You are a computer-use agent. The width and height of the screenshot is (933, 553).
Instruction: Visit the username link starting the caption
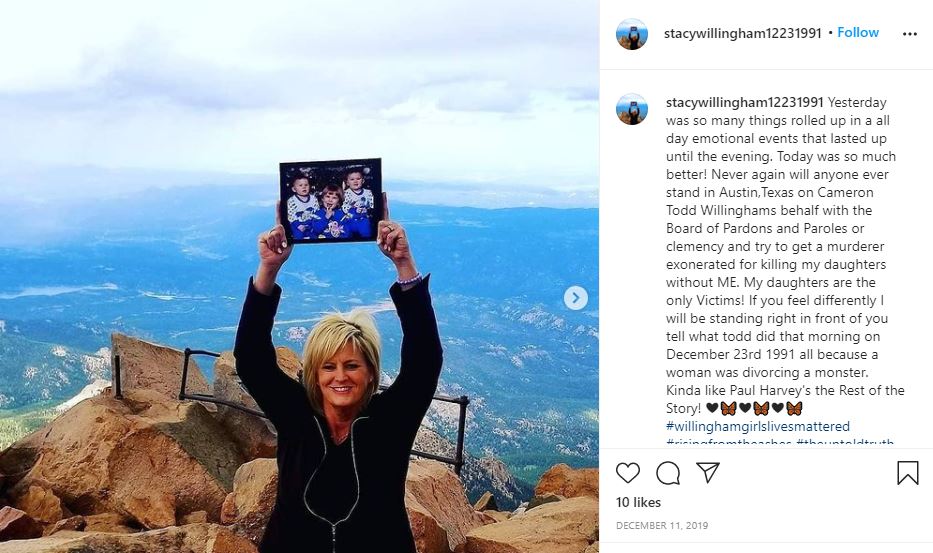744,102
